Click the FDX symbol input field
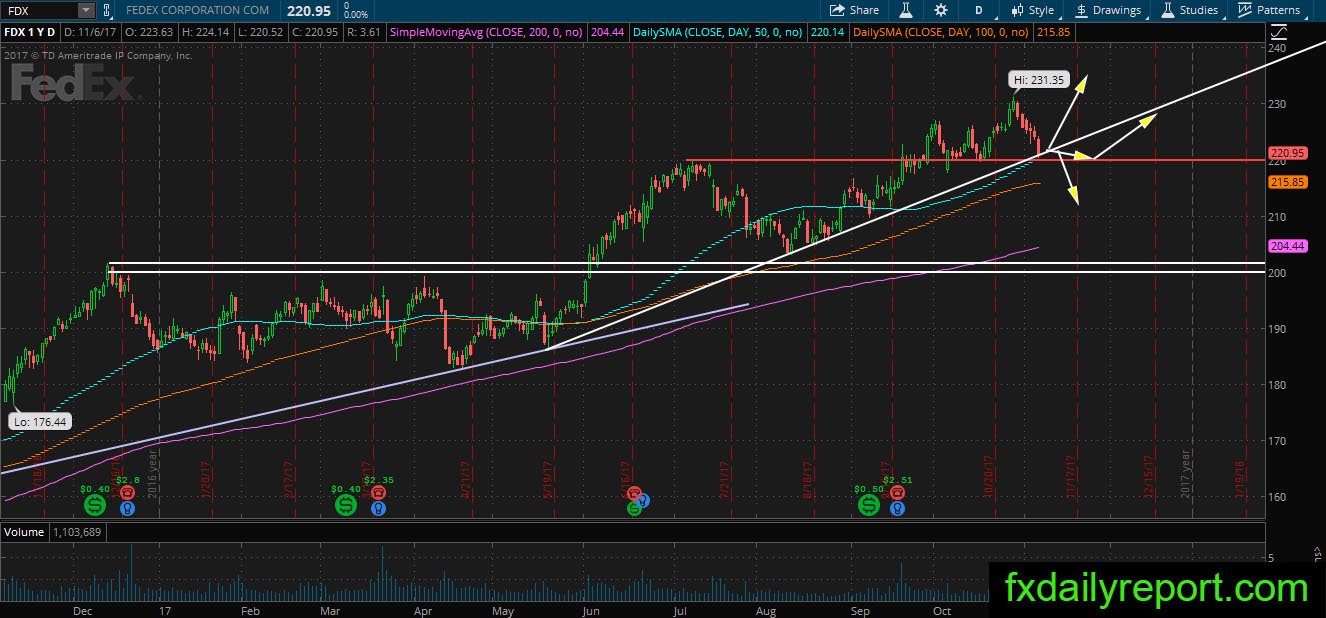Image resolution: width=1326 pixels, height=618 pixels. (40, 10)
